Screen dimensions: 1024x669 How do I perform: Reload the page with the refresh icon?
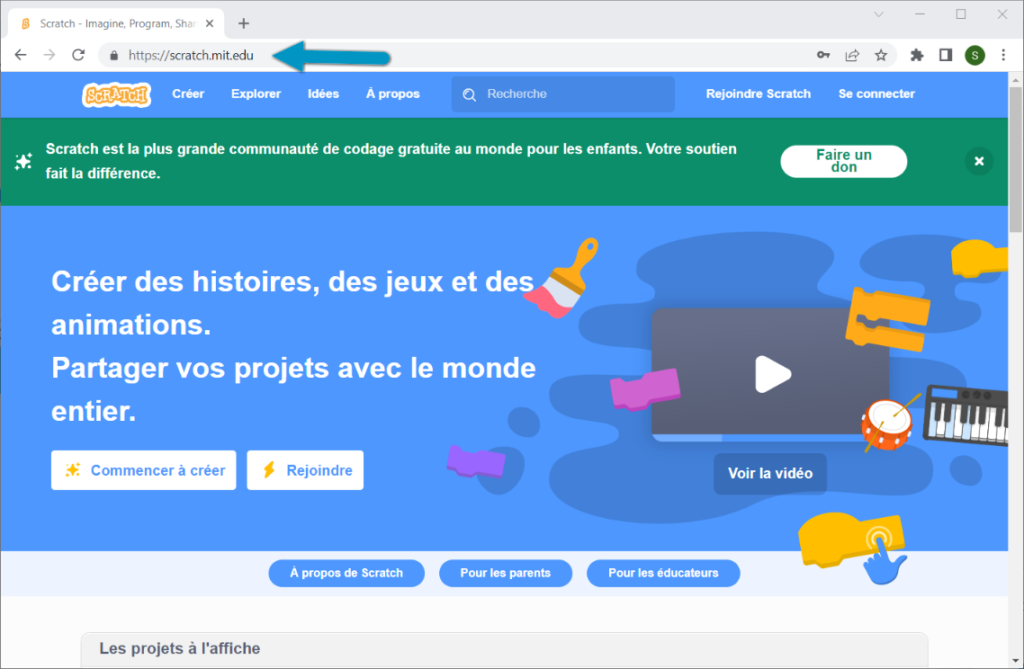tap(78, 55)
